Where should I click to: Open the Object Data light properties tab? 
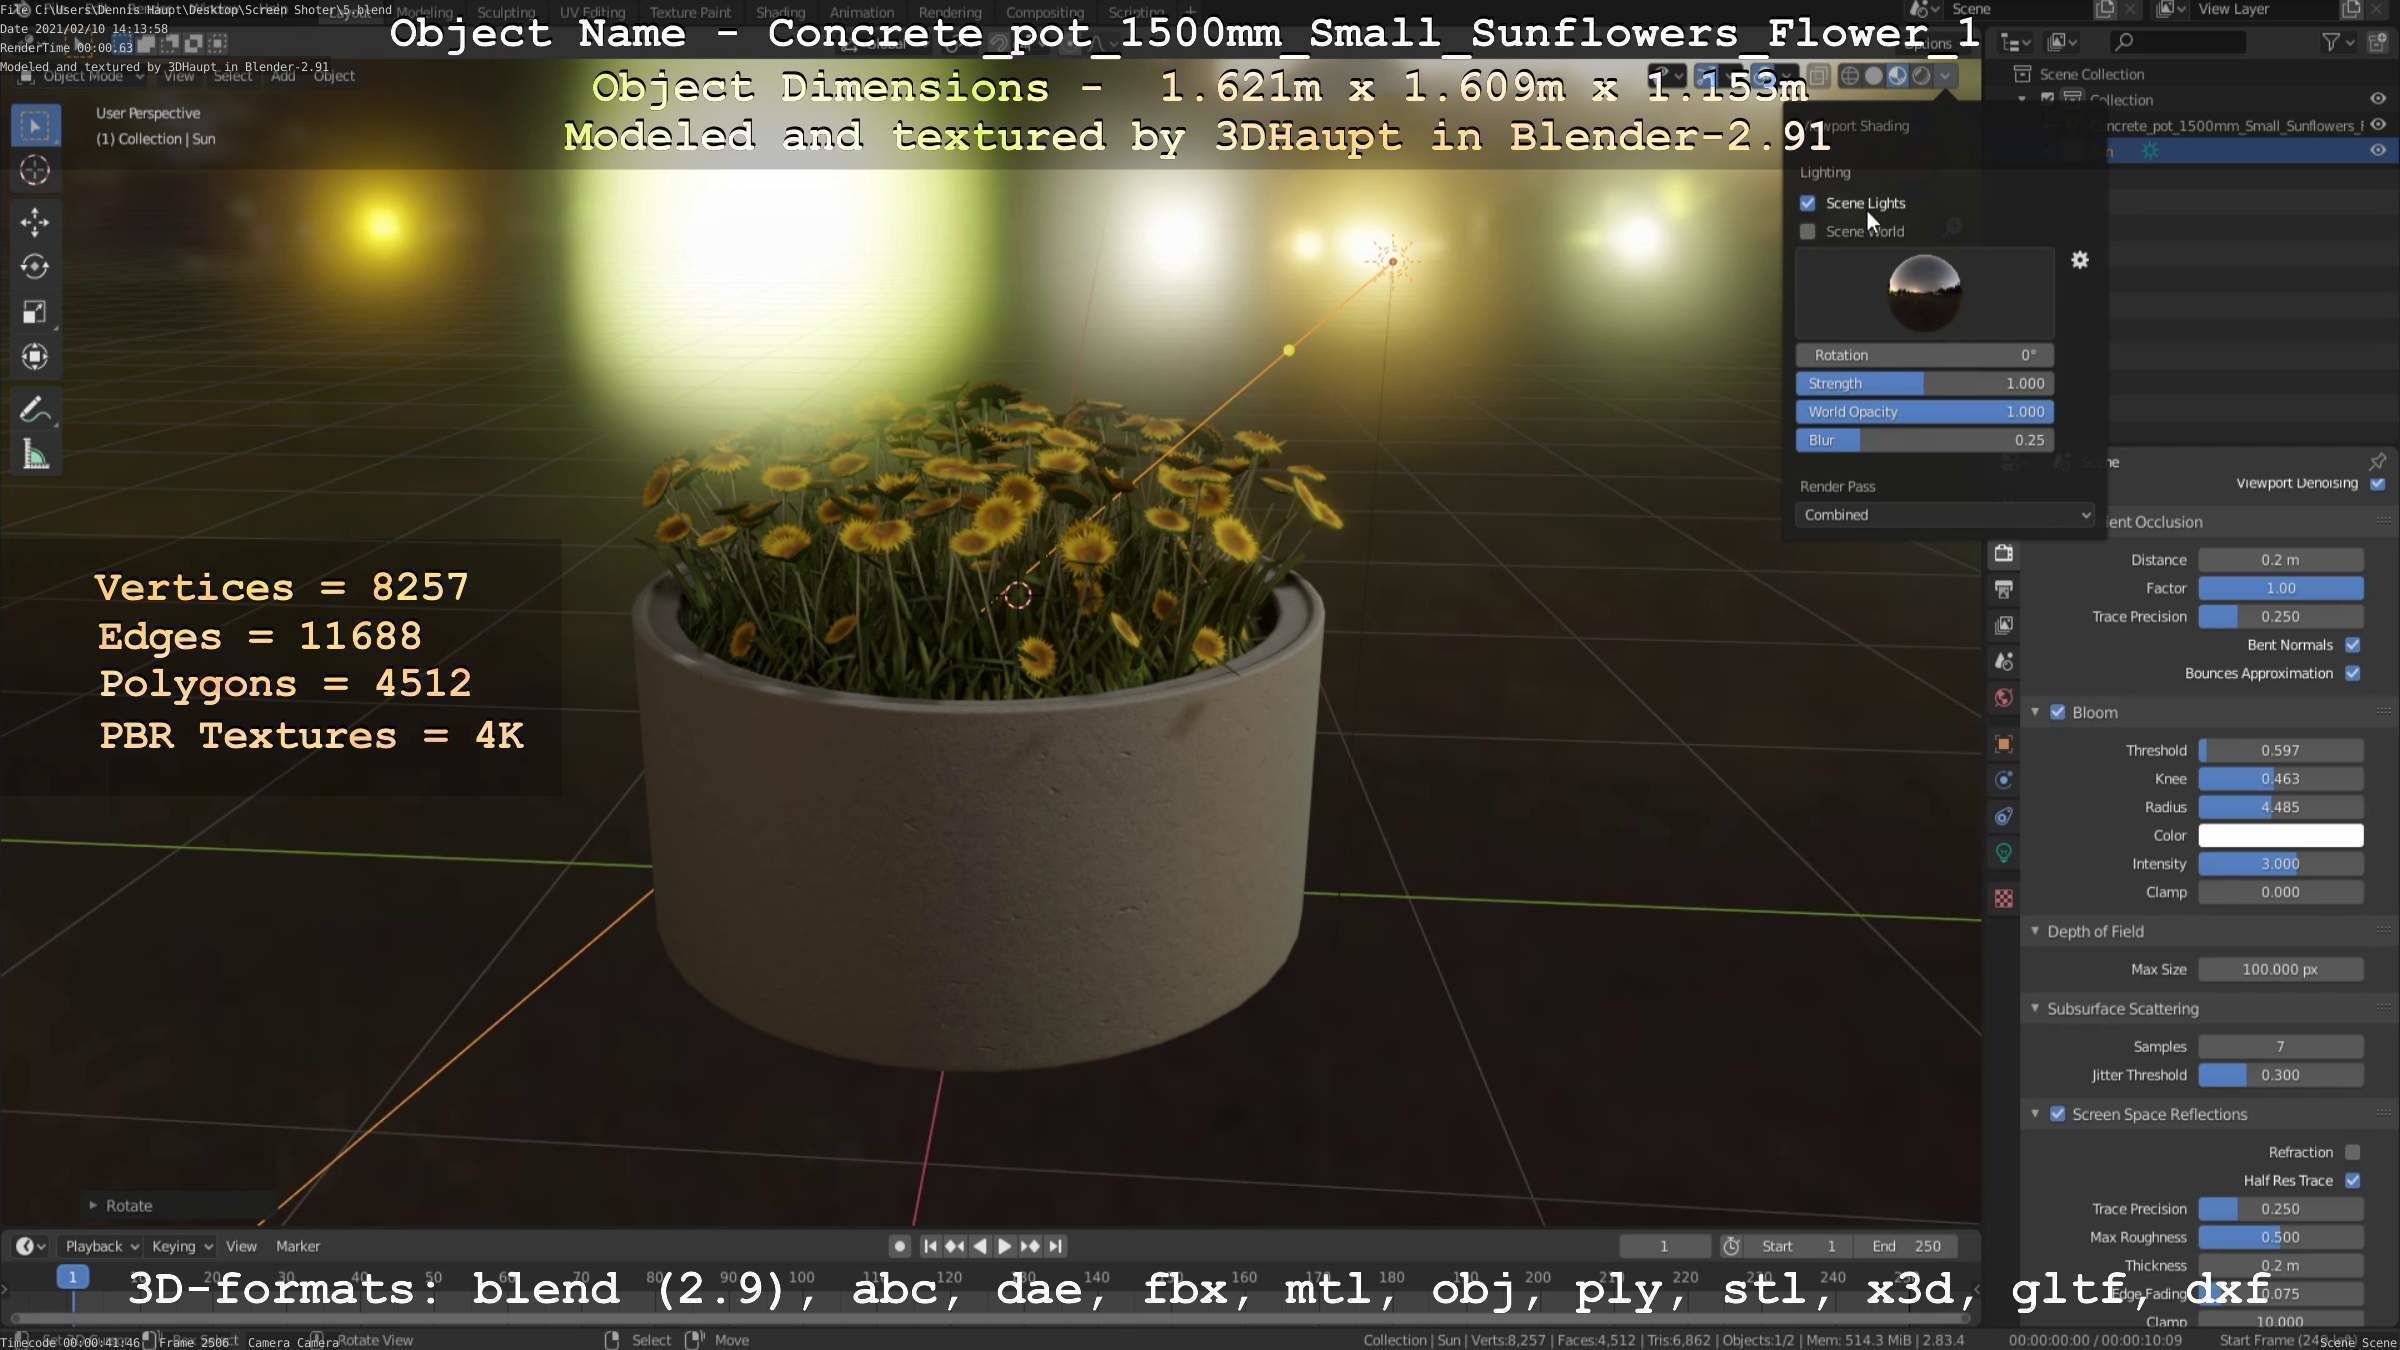[2004, 853]
